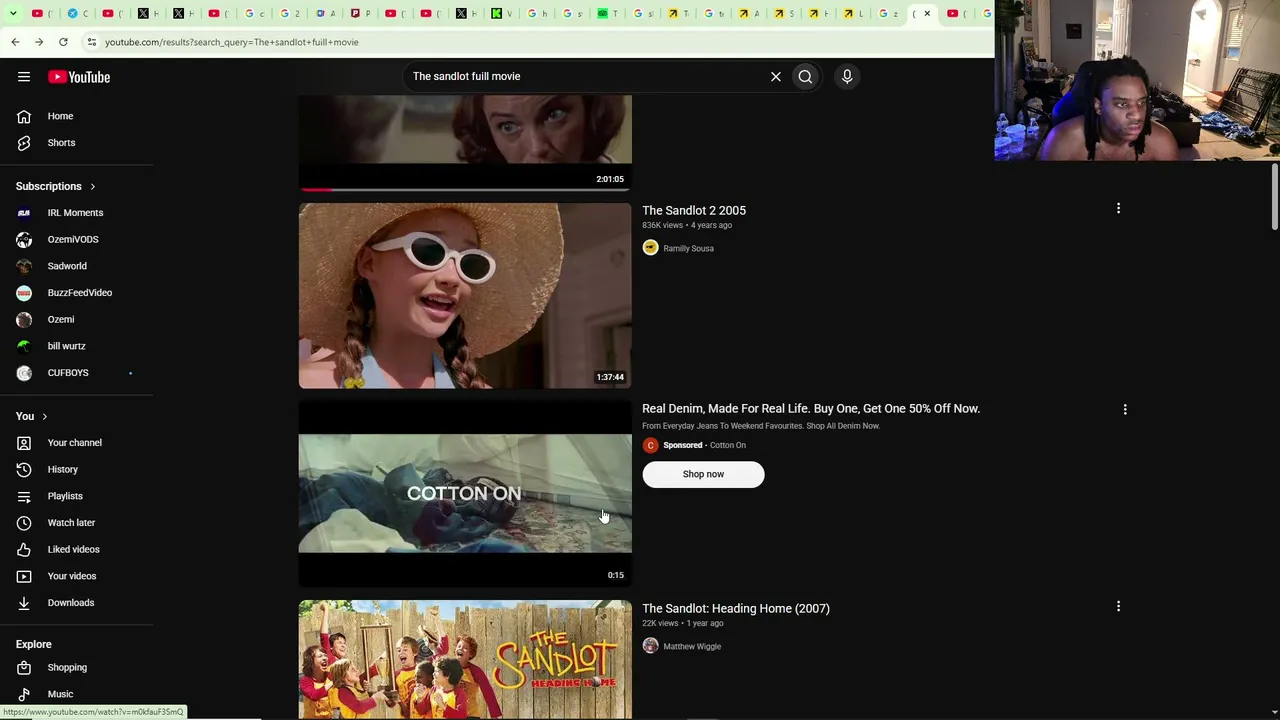Click the page vertical scrollbar
Viewport: 1280px width, 720px height.
(1275, 195)
